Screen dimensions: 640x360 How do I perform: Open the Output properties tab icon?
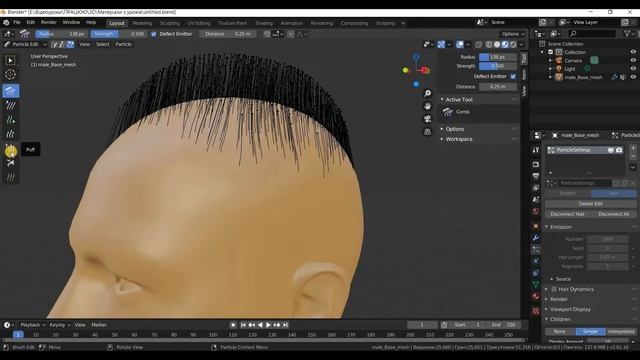(x=536, y=176)
